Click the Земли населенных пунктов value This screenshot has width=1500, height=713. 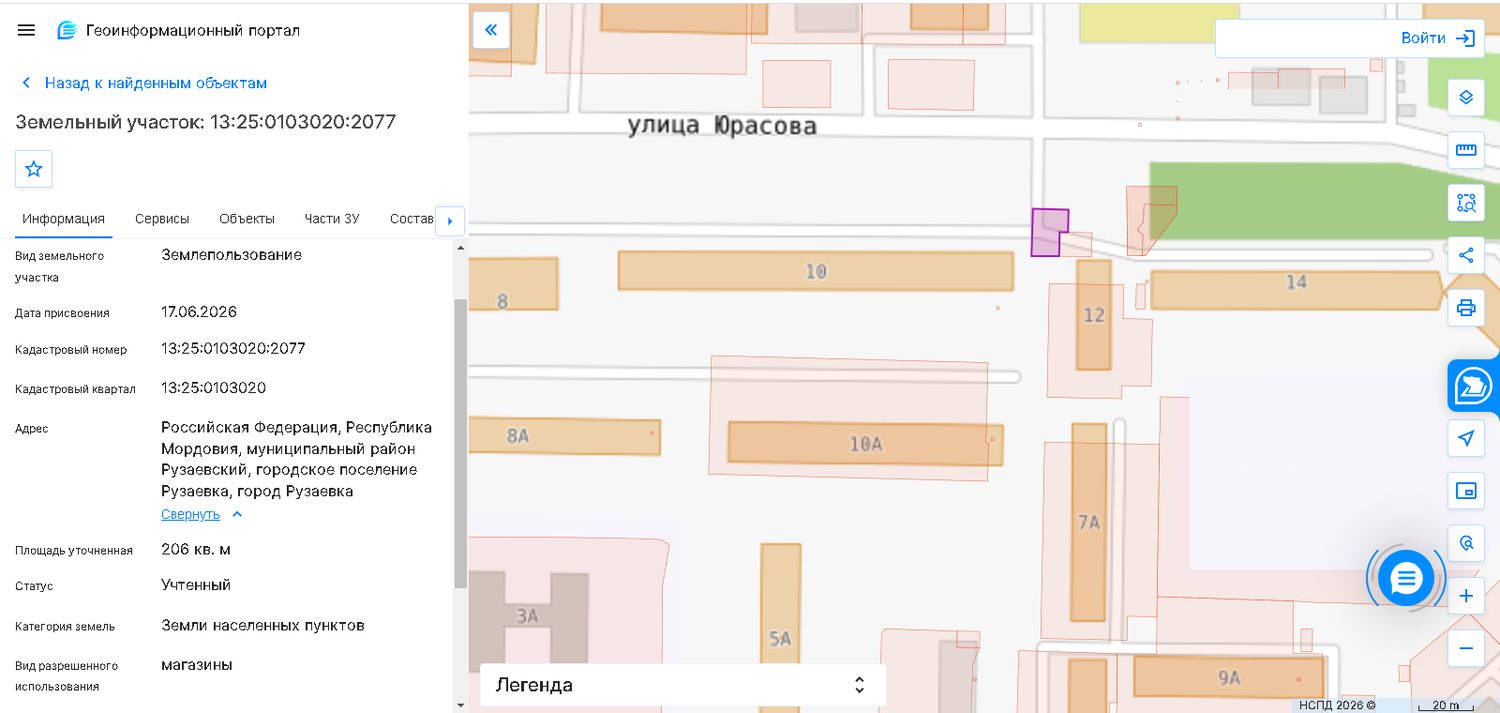click(263, 626)
